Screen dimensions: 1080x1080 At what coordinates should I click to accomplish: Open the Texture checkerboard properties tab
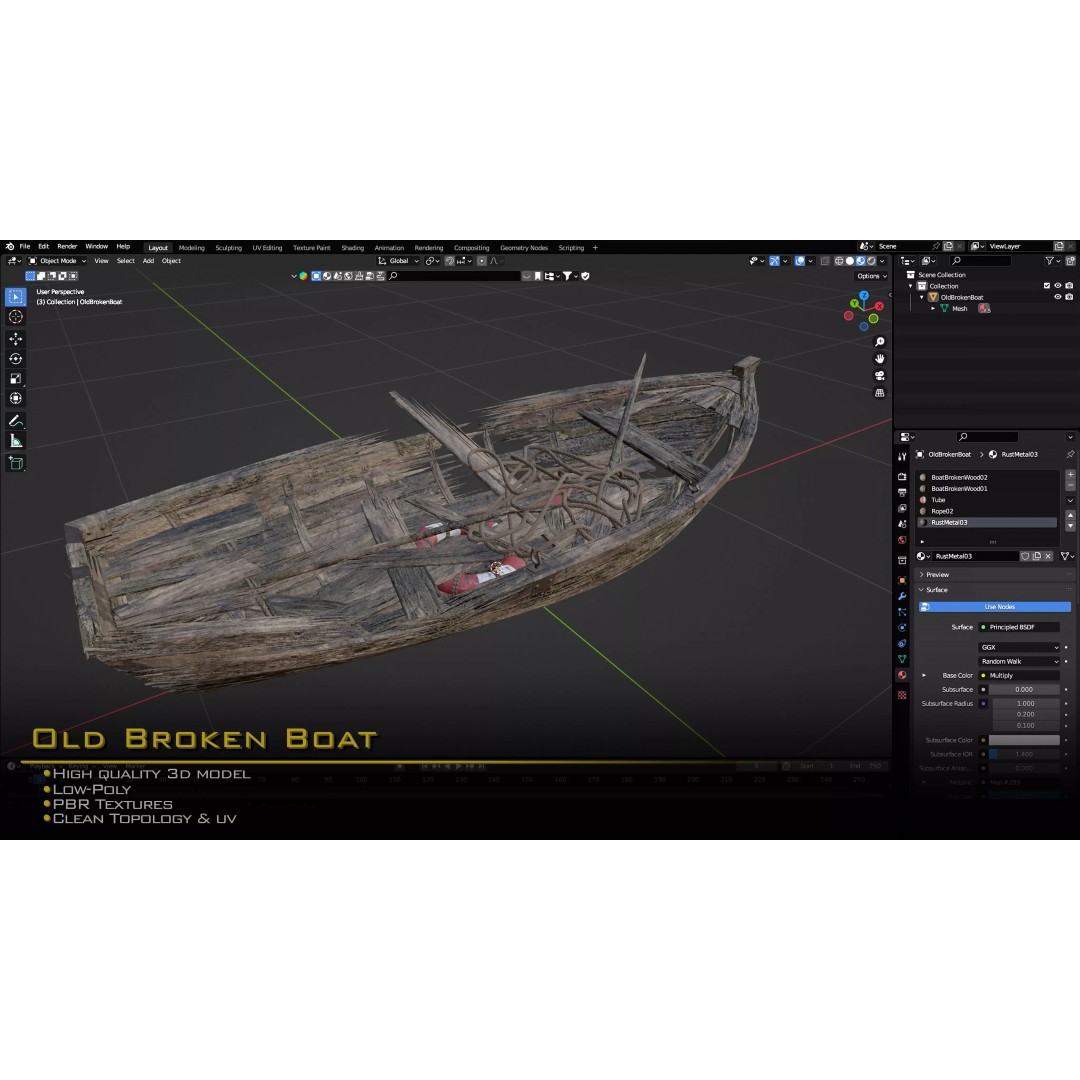point(902,696)
